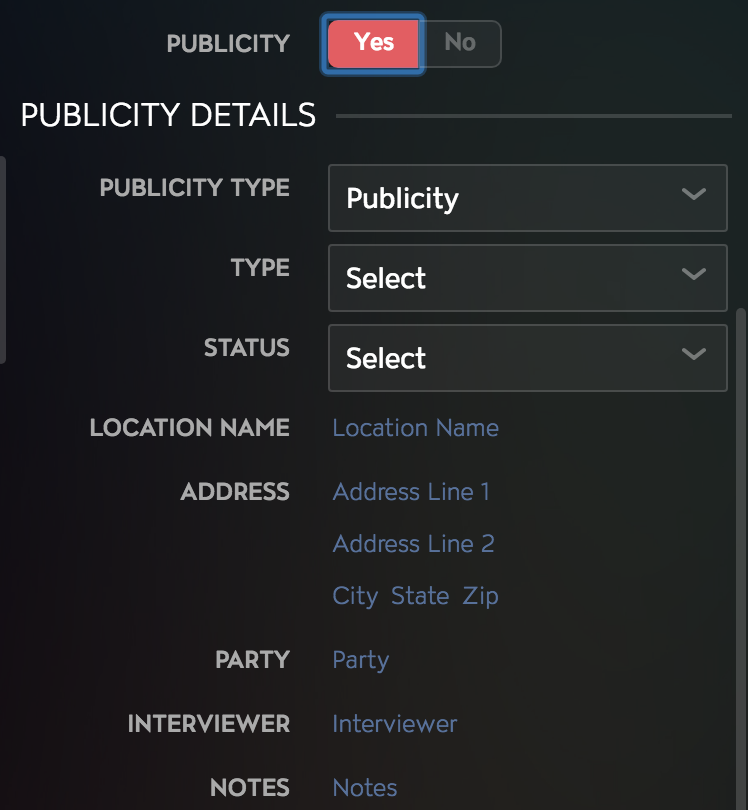Click the right-side vertical scrollbar

[x=742, y=559]
